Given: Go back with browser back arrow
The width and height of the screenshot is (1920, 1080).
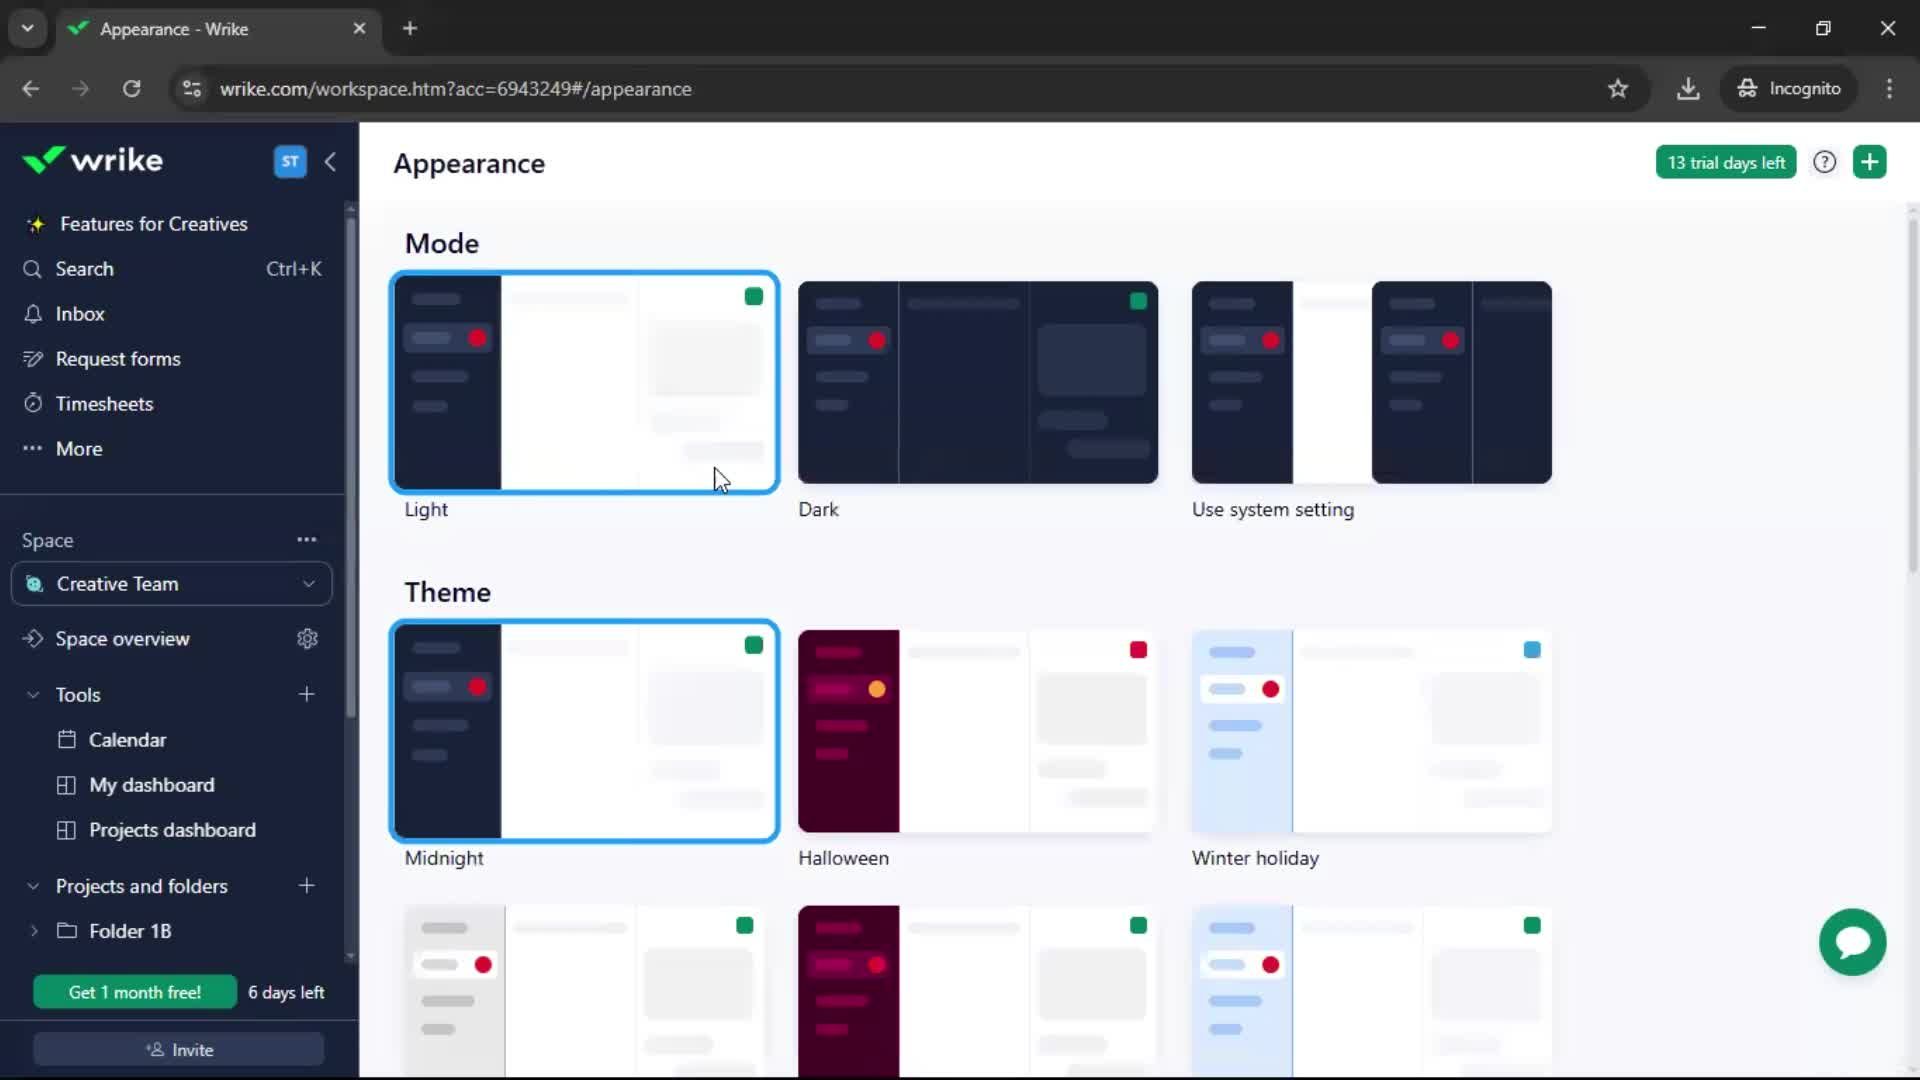Looking at the screenshot, I should point(31,89).
